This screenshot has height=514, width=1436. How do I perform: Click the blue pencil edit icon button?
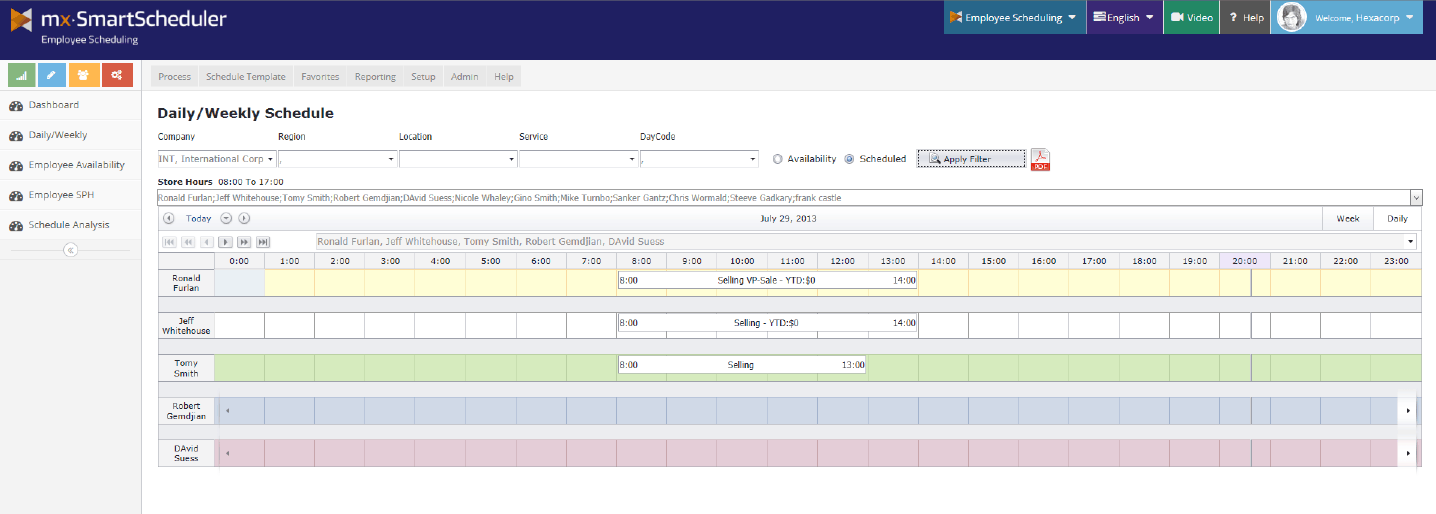pos(53,75)
